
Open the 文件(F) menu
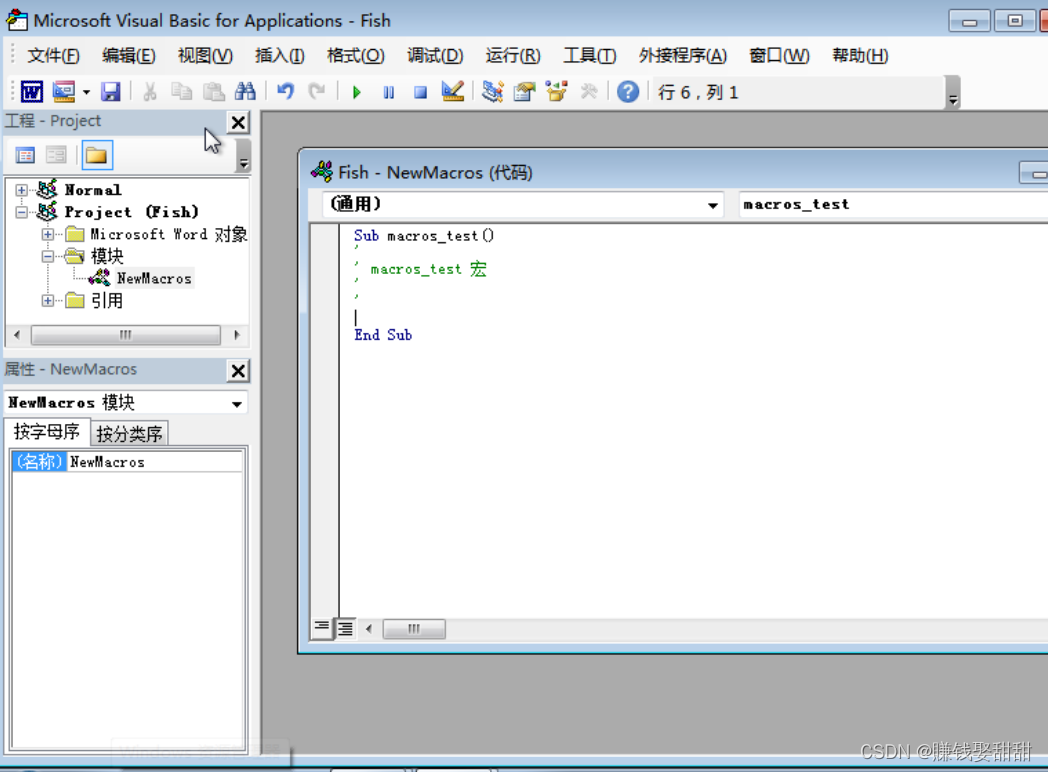(53, 55)
